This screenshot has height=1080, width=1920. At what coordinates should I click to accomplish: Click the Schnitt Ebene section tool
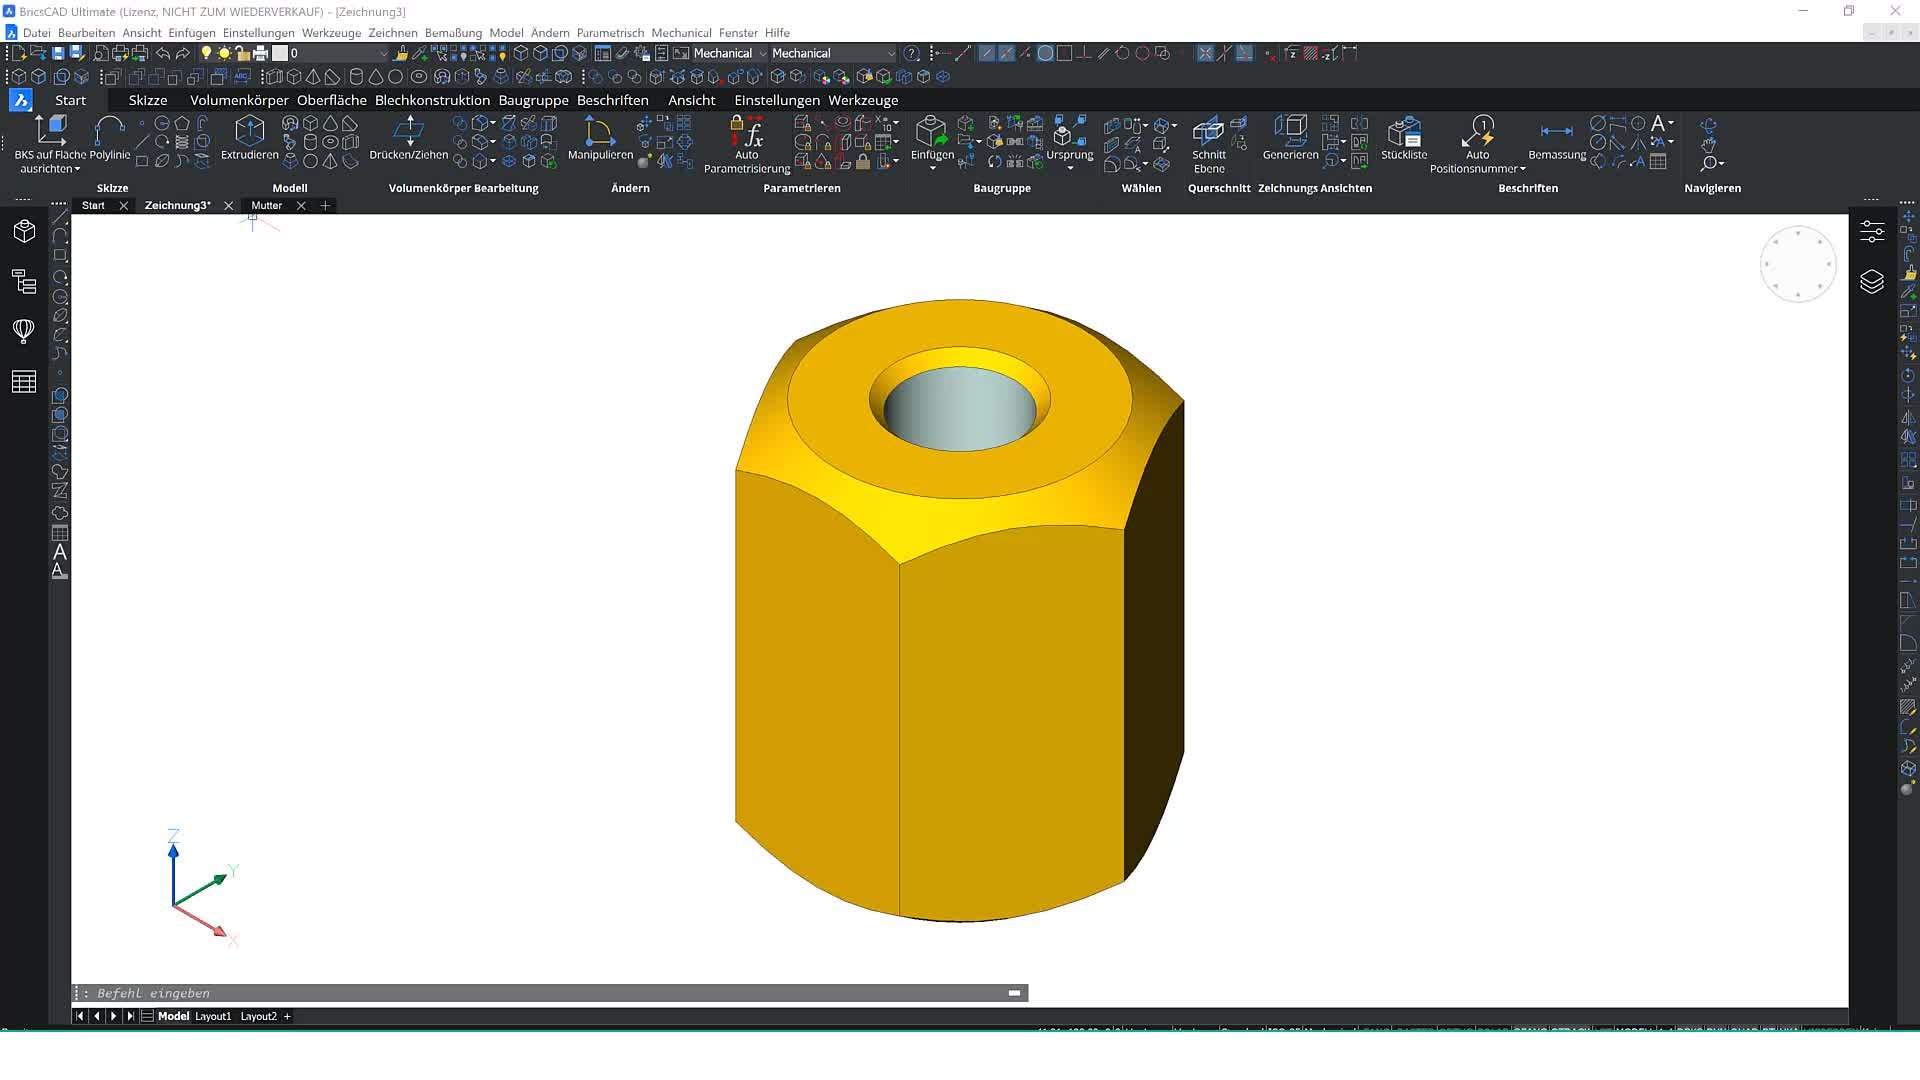tap(1208, 130)
